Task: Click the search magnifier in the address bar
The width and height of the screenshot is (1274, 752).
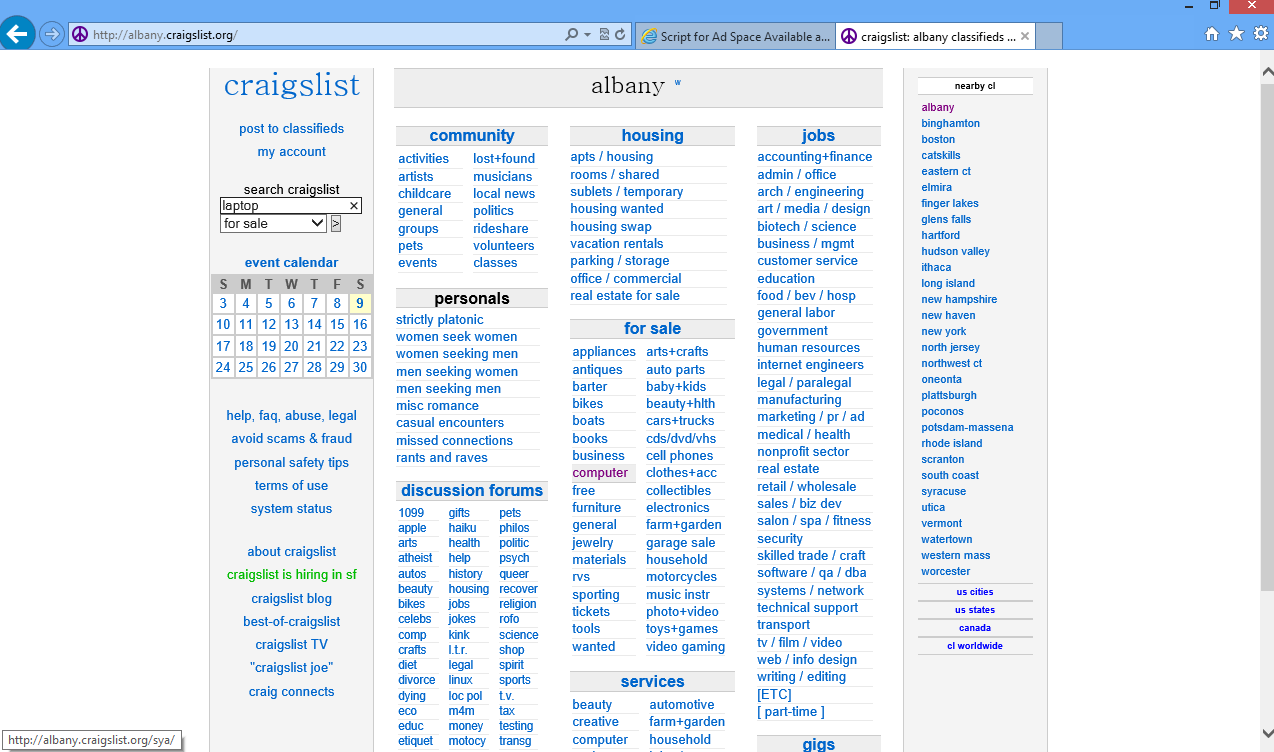Action: click(571, 35)
